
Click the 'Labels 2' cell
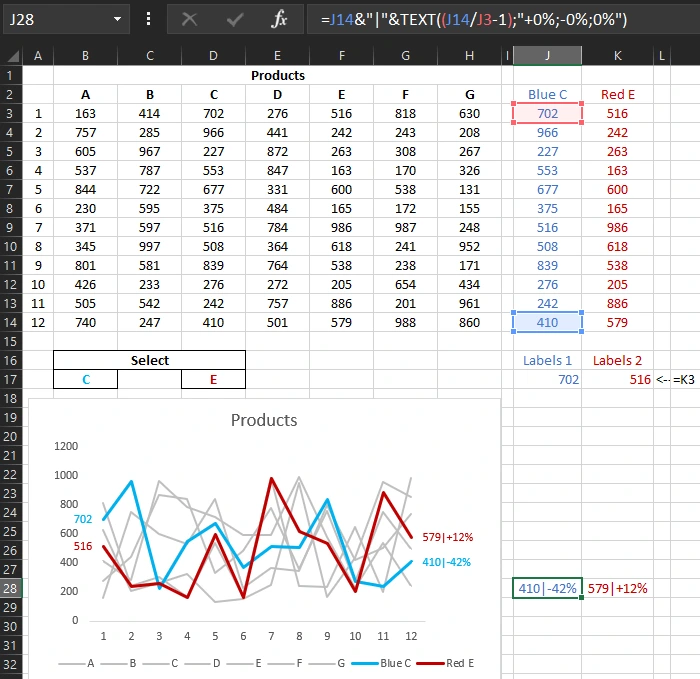tap(617, 360)
